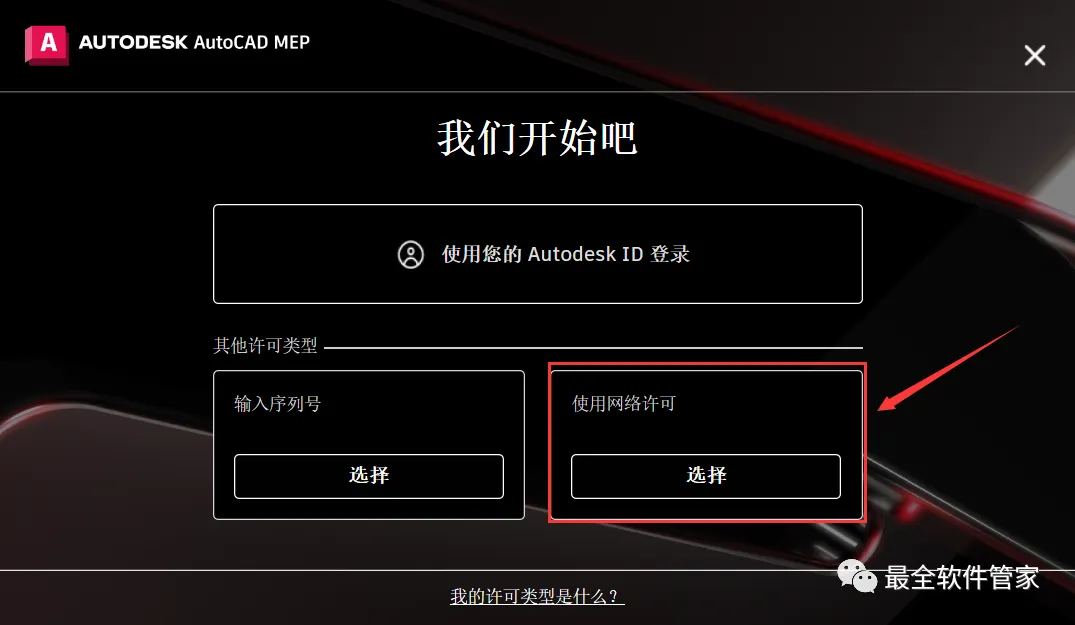Screen dimensions: 1075x625
Task: Click the 使用网络许可 card label
Action: click(624, 404)
